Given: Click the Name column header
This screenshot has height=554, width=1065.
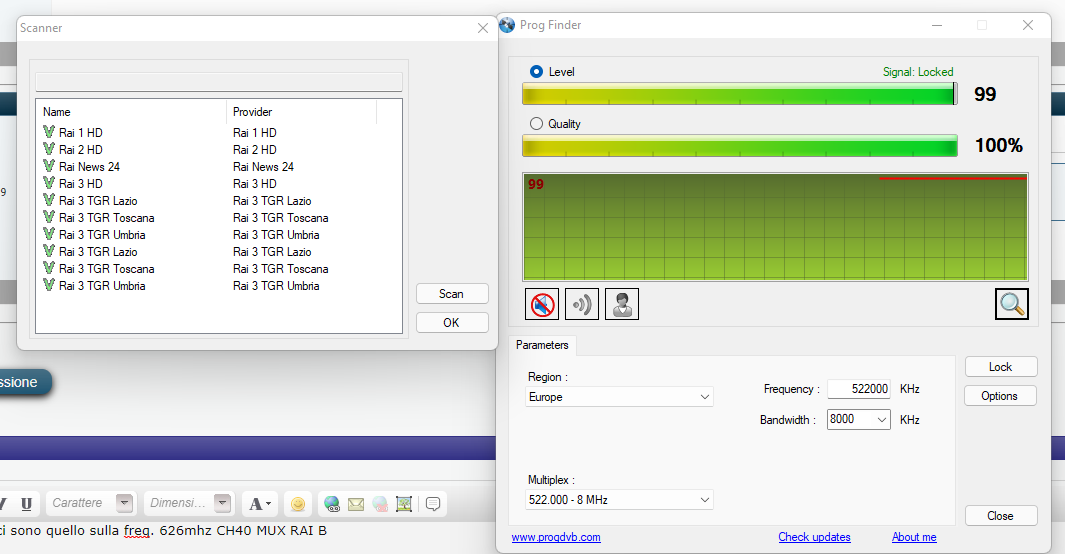Looking at the screenshot, I should (132, 112).
